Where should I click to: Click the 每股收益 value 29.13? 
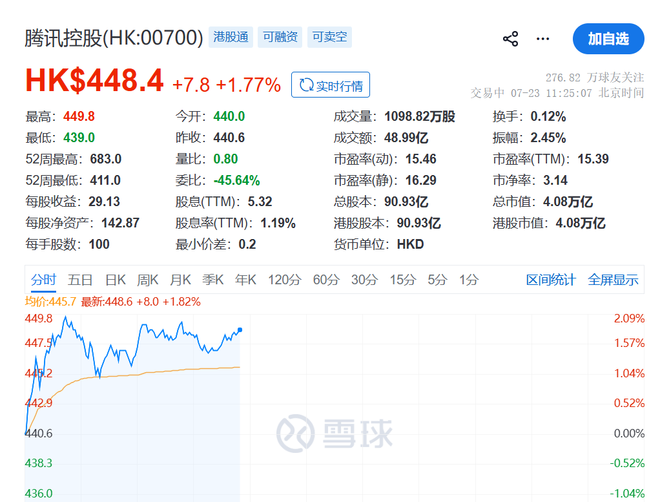pos(104,202)
